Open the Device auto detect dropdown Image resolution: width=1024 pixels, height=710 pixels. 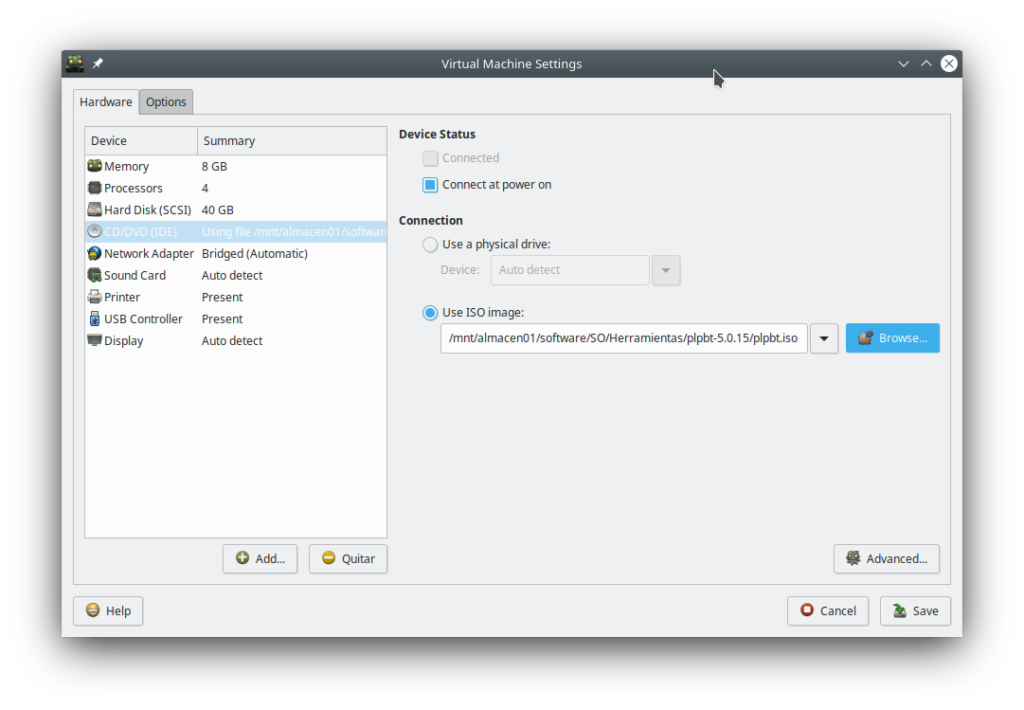[665, 270]
